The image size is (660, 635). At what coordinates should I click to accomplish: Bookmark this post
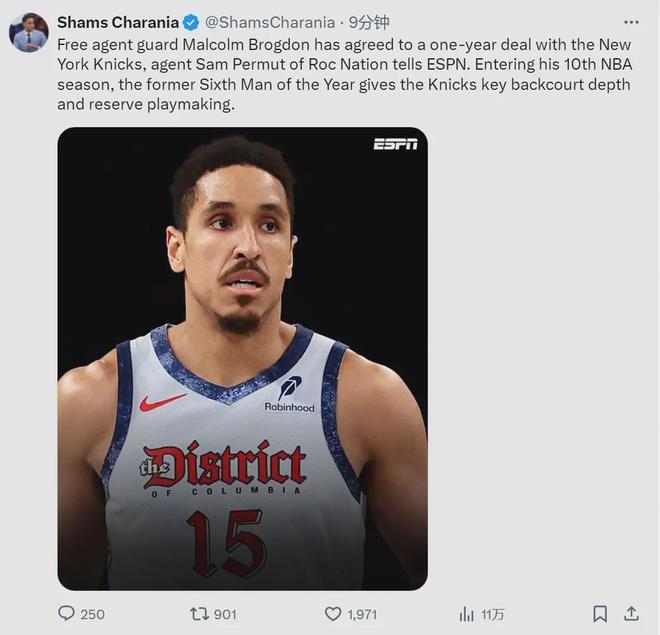tap(599, 613)
